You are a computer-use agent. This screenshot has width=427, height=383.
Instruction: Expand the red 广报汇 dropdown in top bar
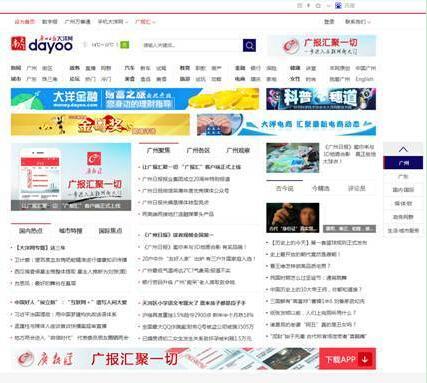coord(145,22)
